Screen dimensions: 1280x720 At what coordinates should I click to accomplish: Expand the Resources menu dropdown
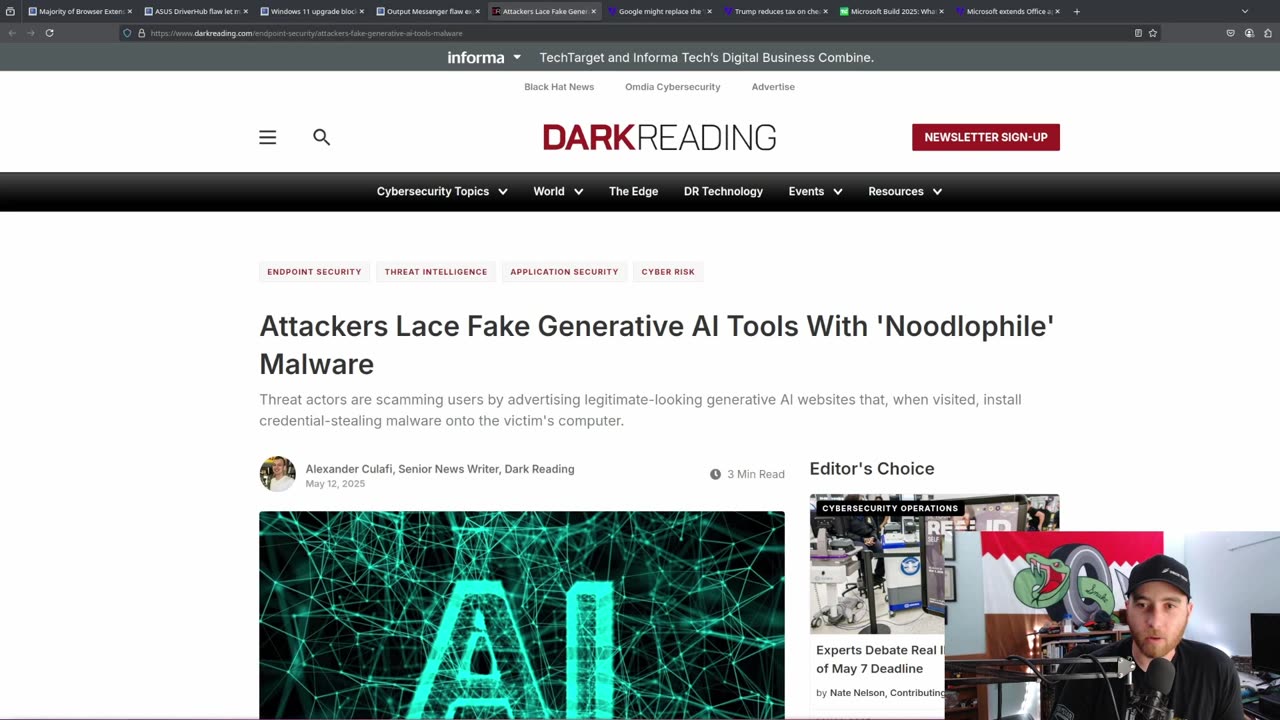point(937,192)
